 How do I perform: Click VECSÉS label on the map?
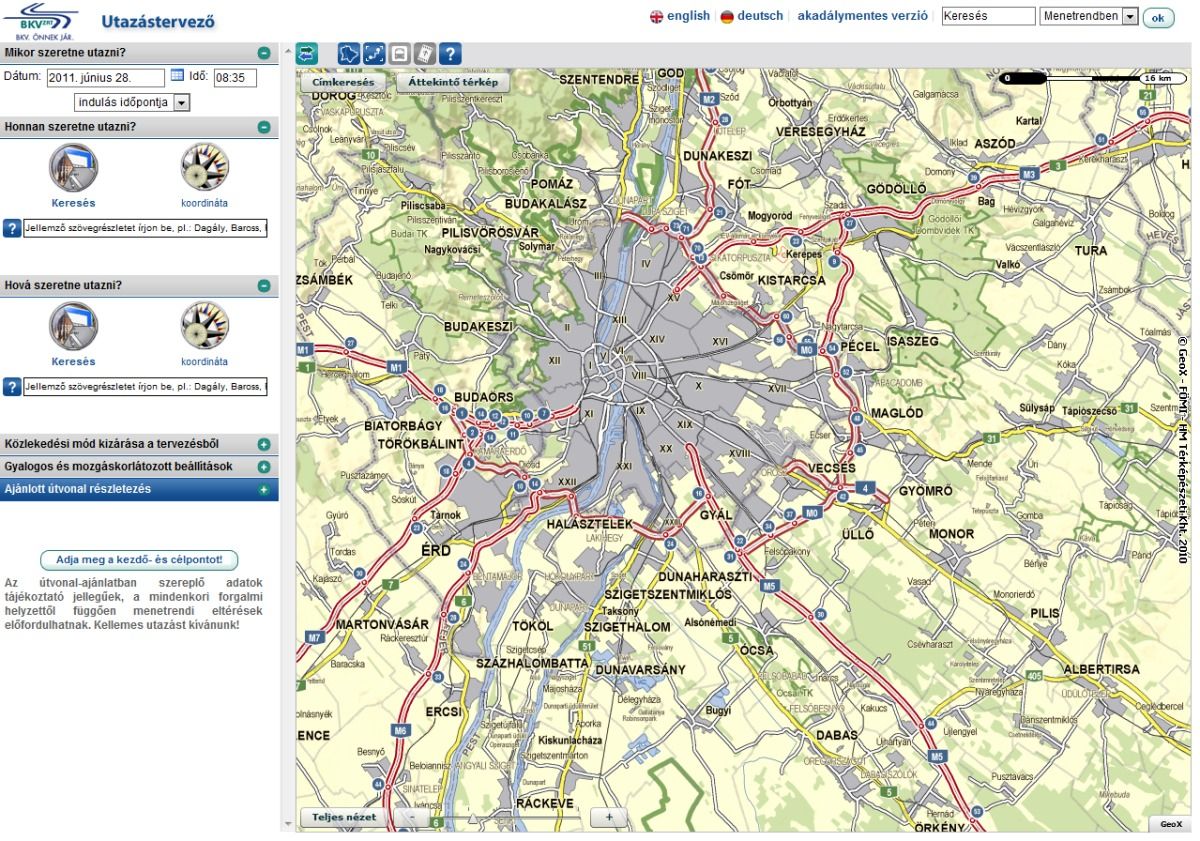pos(832,468)
